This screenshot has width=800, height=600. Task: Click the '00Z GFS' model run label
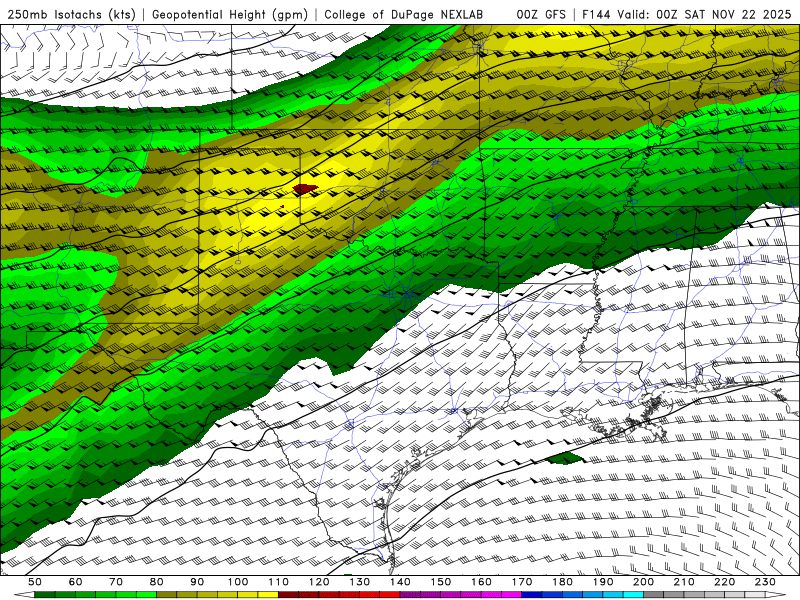[x=541, y=15]
